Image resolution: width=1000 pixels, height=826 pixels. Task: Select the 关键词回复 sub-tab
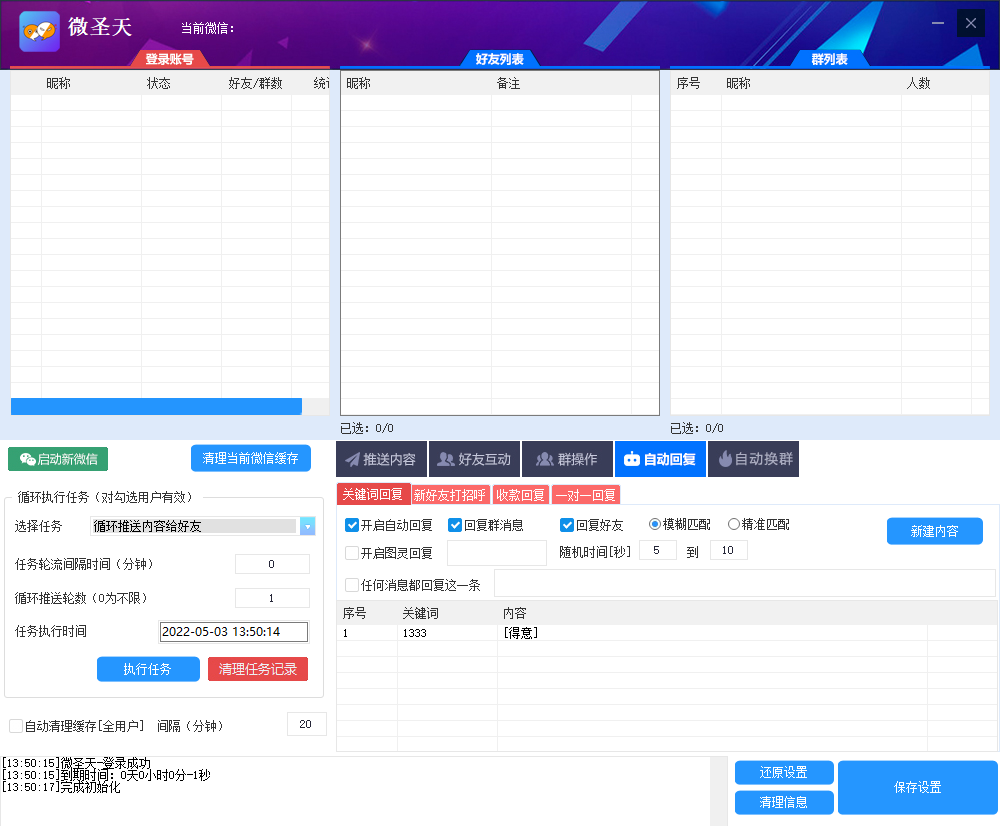click(x=372, y=494)
